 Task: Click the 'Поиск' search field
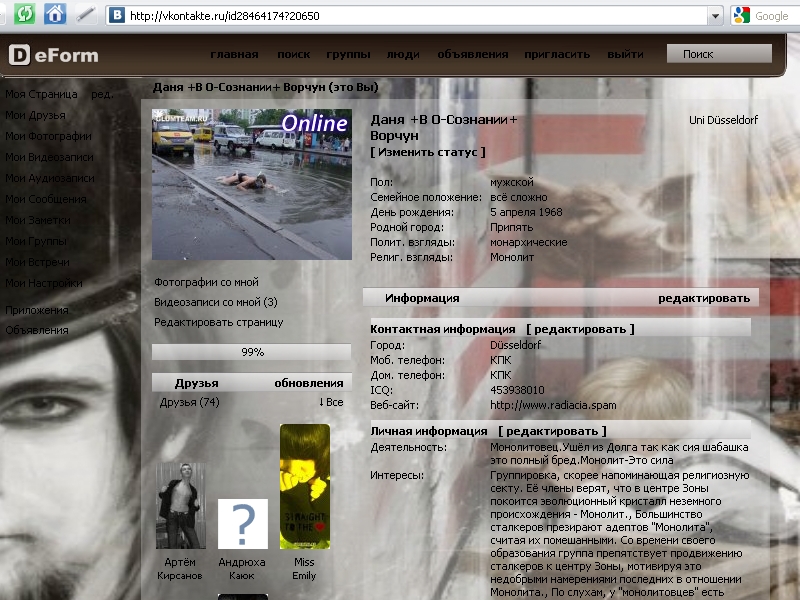pos(719,54)
